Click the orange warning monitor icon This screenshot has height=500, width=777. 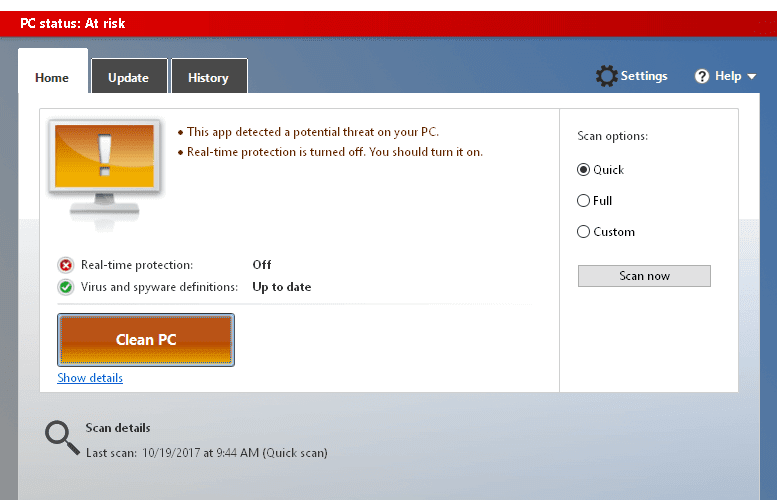pyautogui.click(x=105, y=174)
